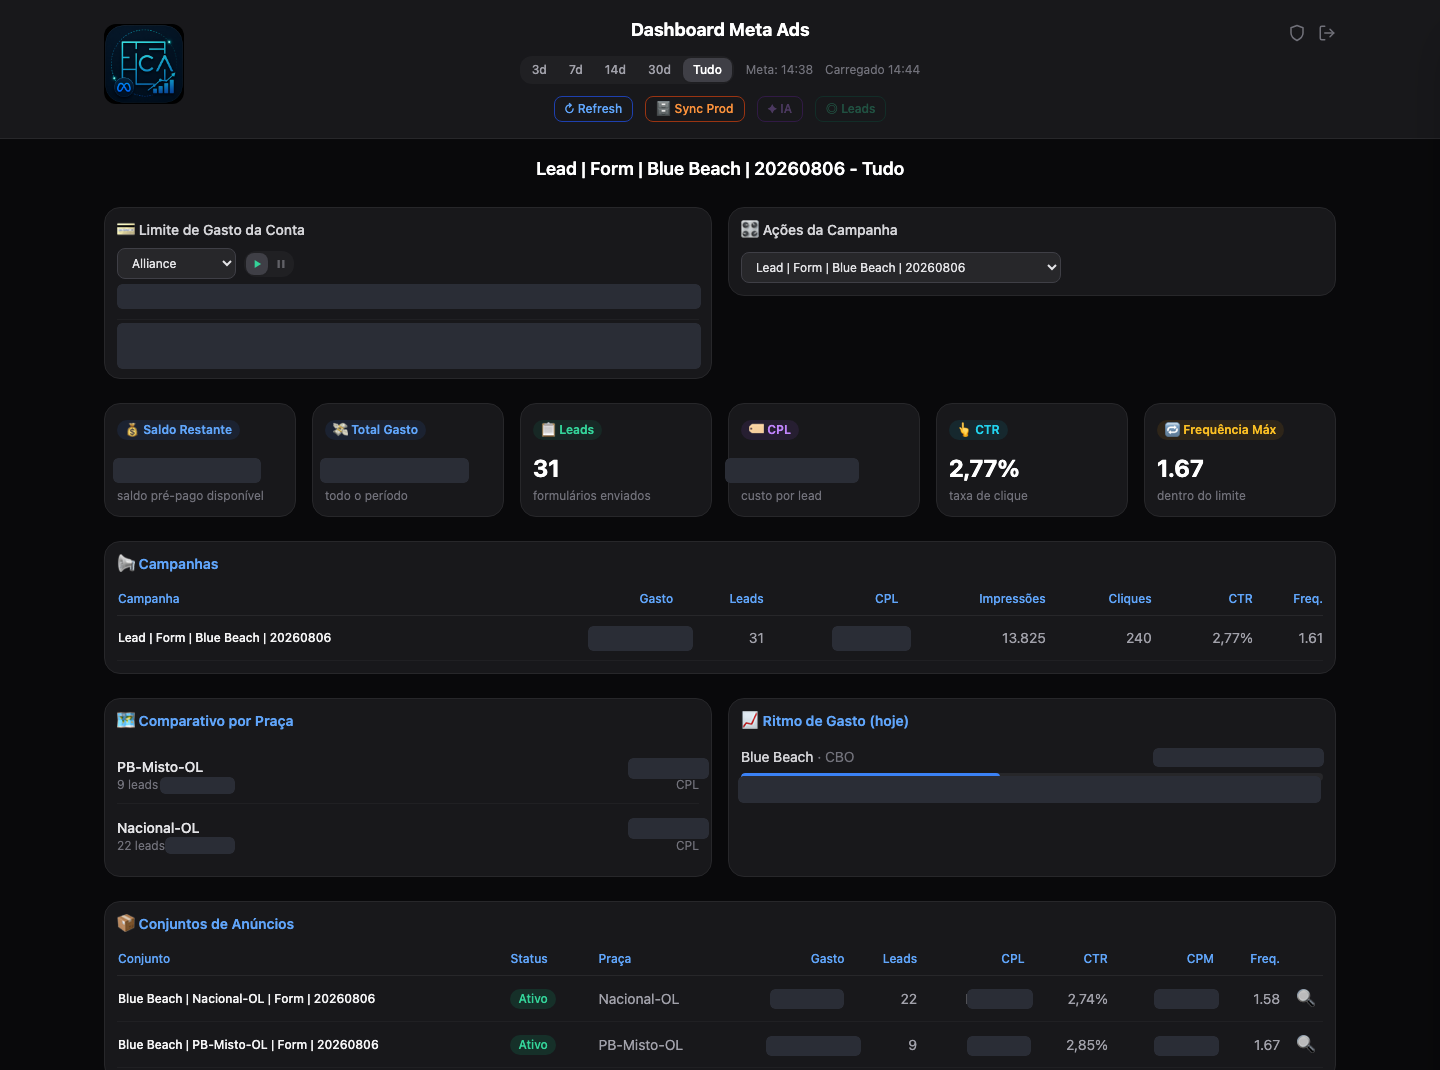The width and height of the screenshot is (1440, 1070).
Task: Click the Frequência Máx card showing 1.67
Action: coord(1240,460)
